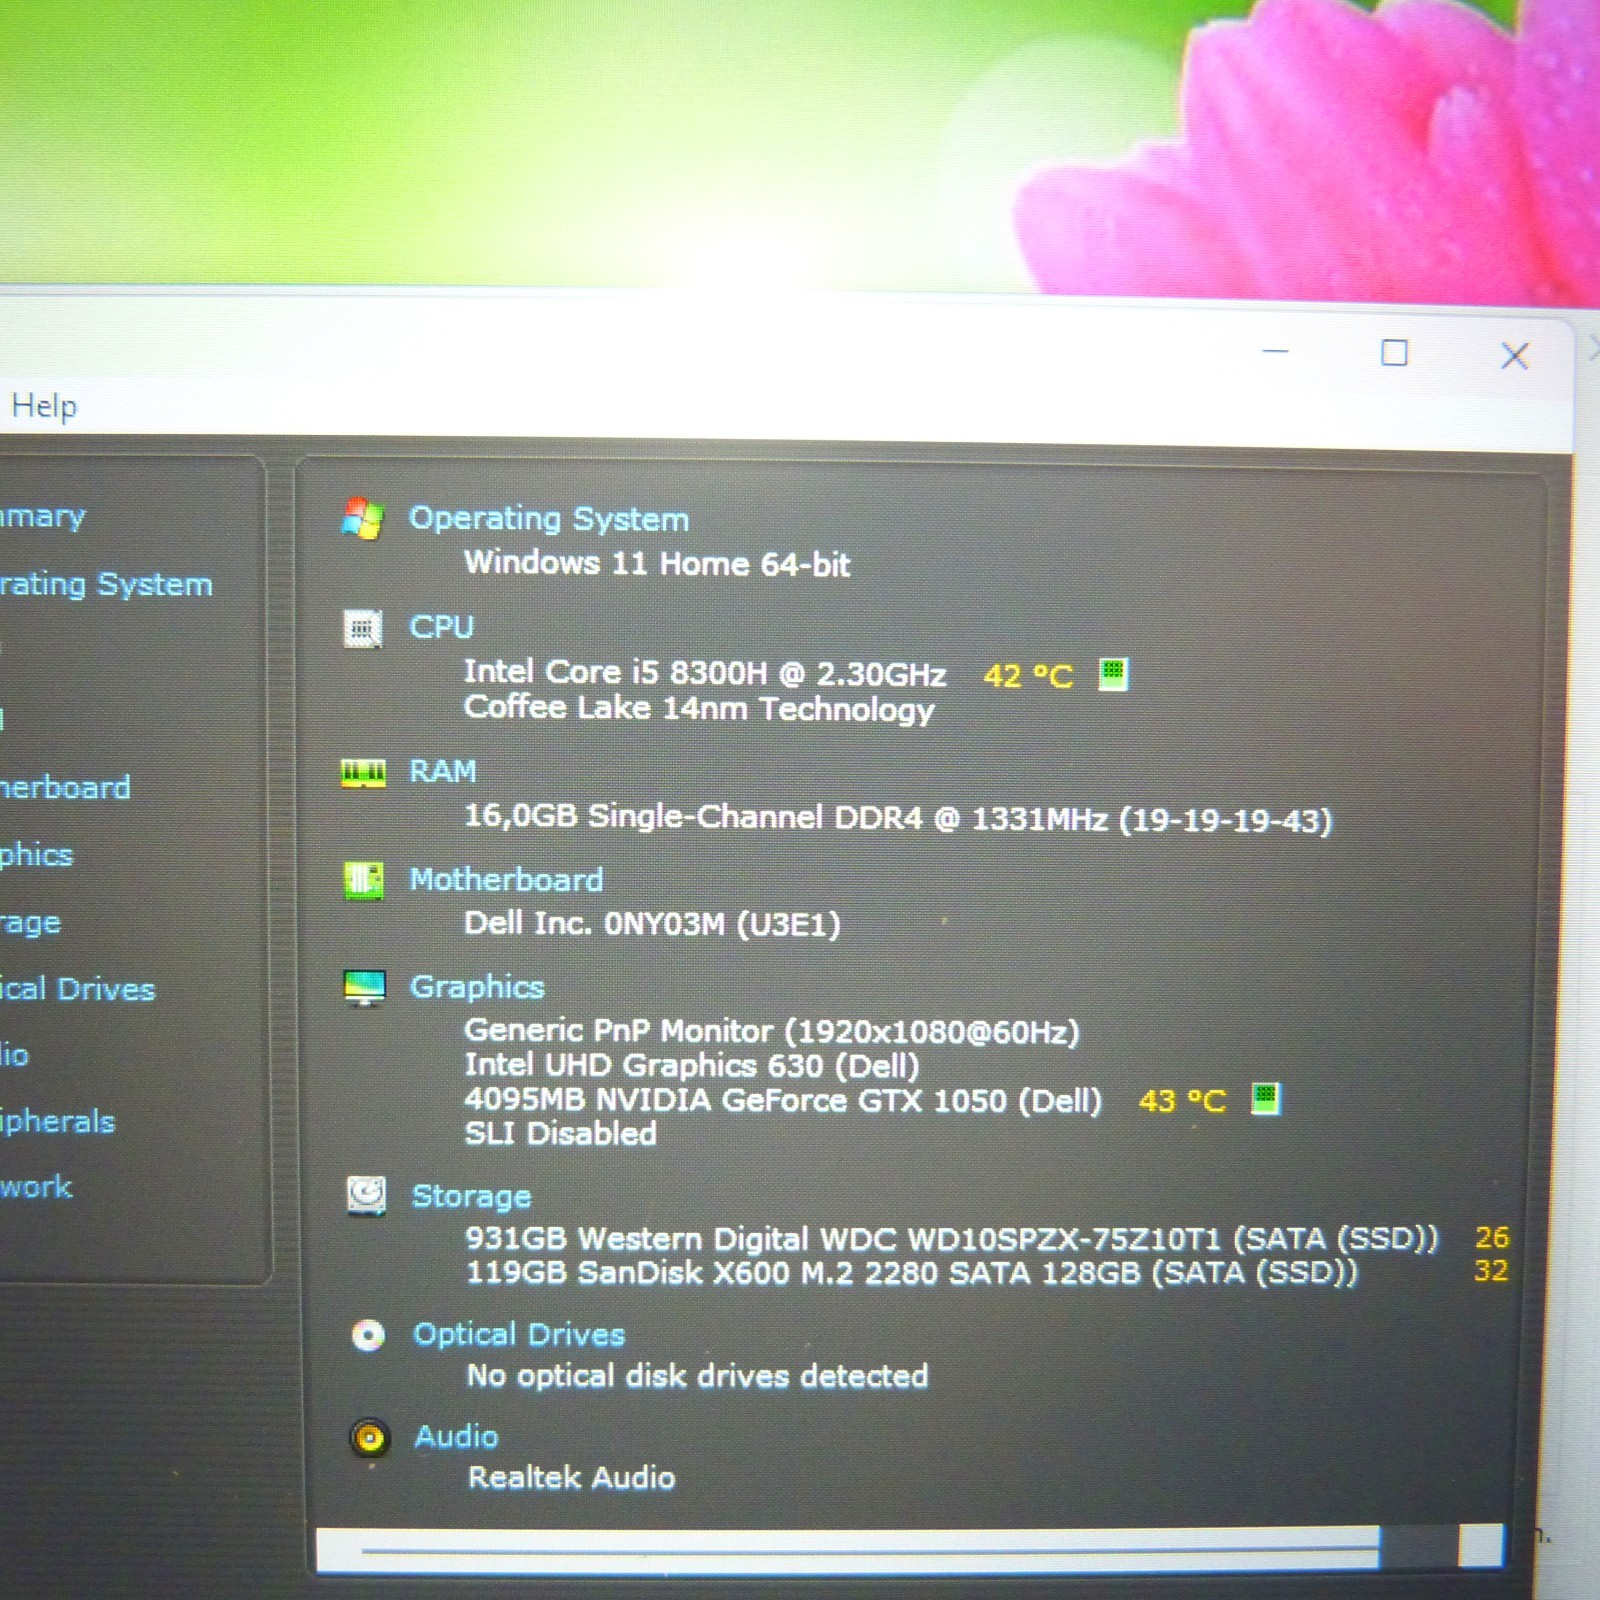Click the No optical disk drives detected text
This screenshot has width=1600, height=1600.
click(697, 1377)
